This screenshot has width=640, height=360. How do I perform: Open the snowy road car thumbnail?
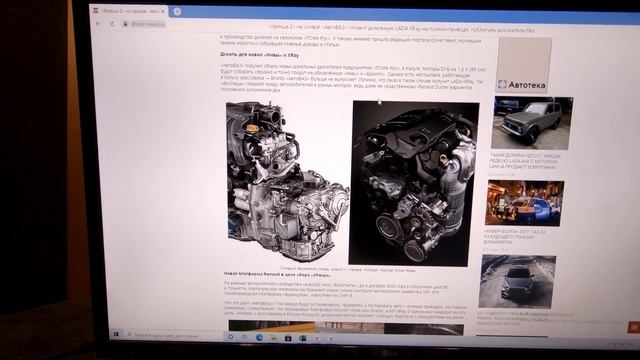(518, 281)
